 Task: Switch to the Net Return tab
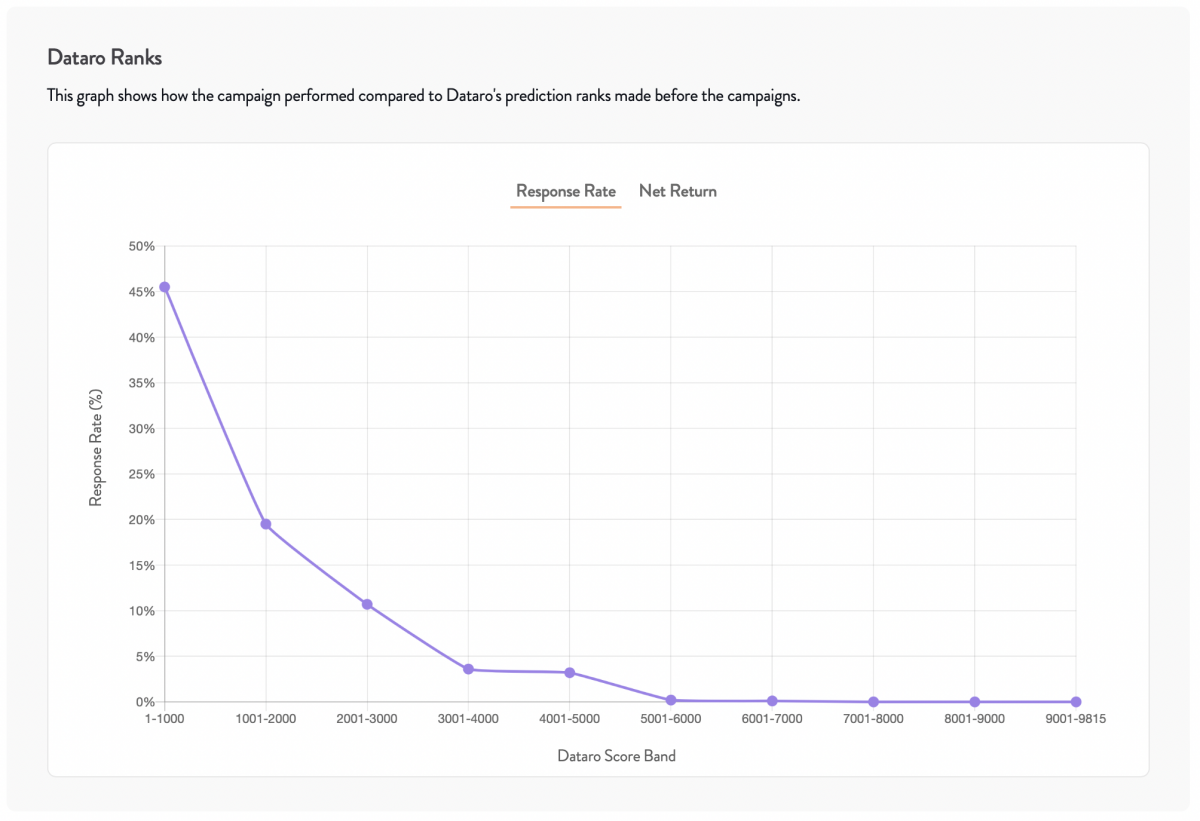(678, 191)
